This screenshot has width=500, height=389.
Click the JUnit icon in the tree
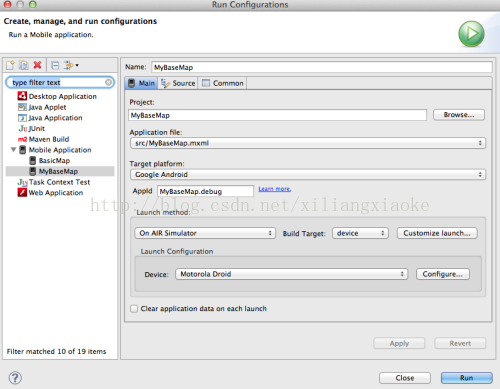click(23, 128)
